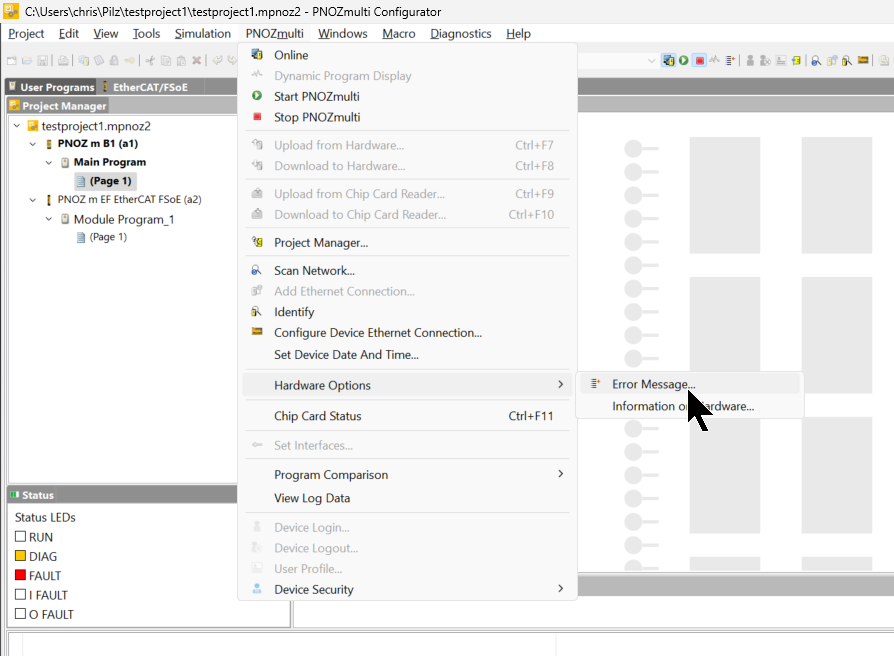Click the Save floppy disk toolbar icon
The width and height of the screenshot is (894, 656).
click(42, 60)
